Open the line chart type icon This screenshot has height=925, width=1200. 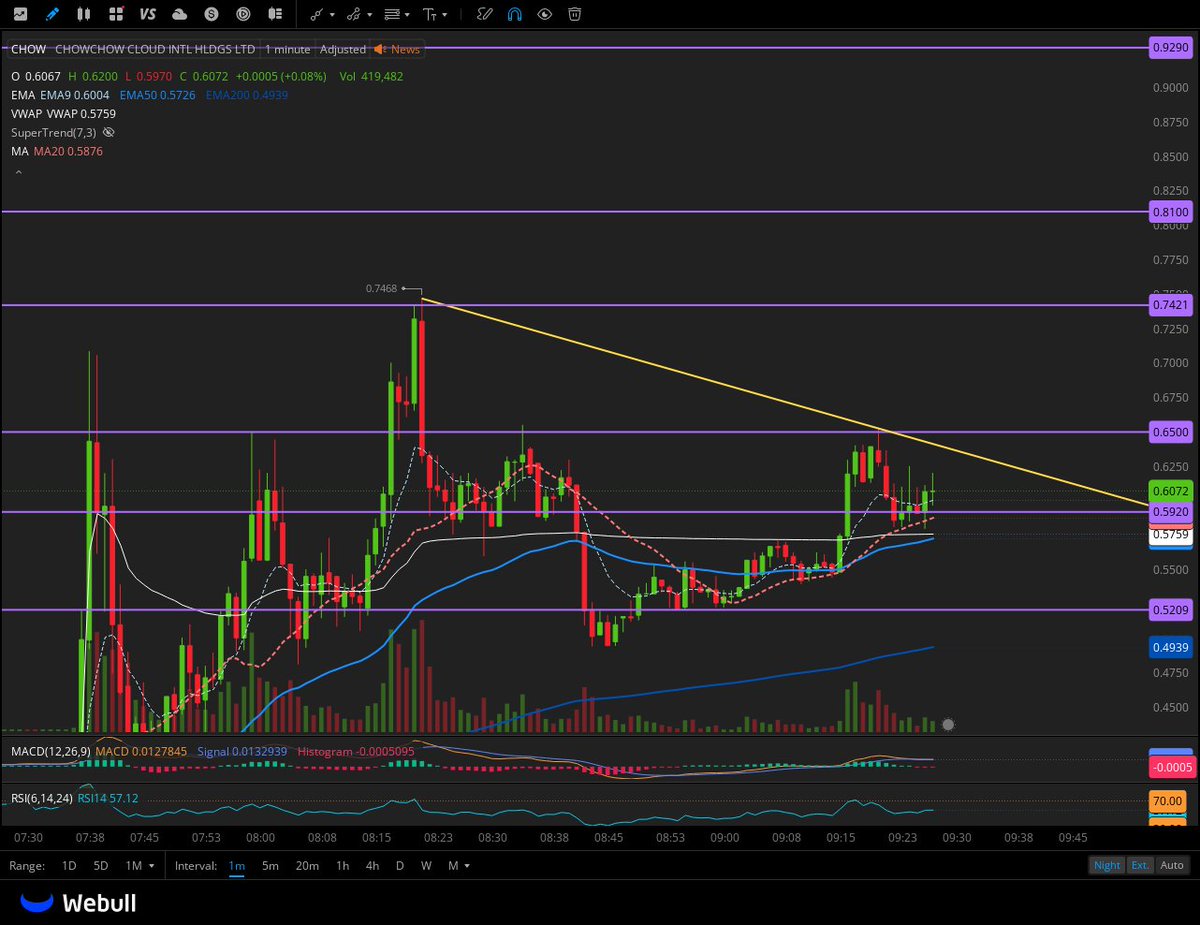tap(21, 14)
